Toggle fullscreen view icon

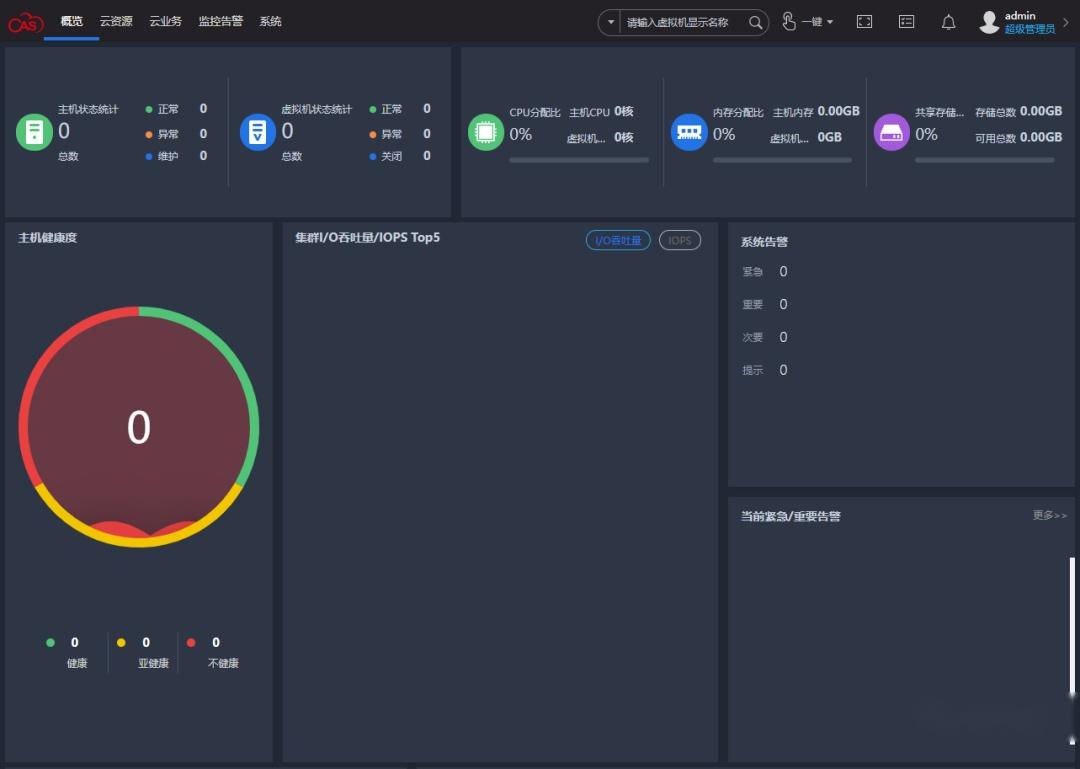click(x=864, y=22)
